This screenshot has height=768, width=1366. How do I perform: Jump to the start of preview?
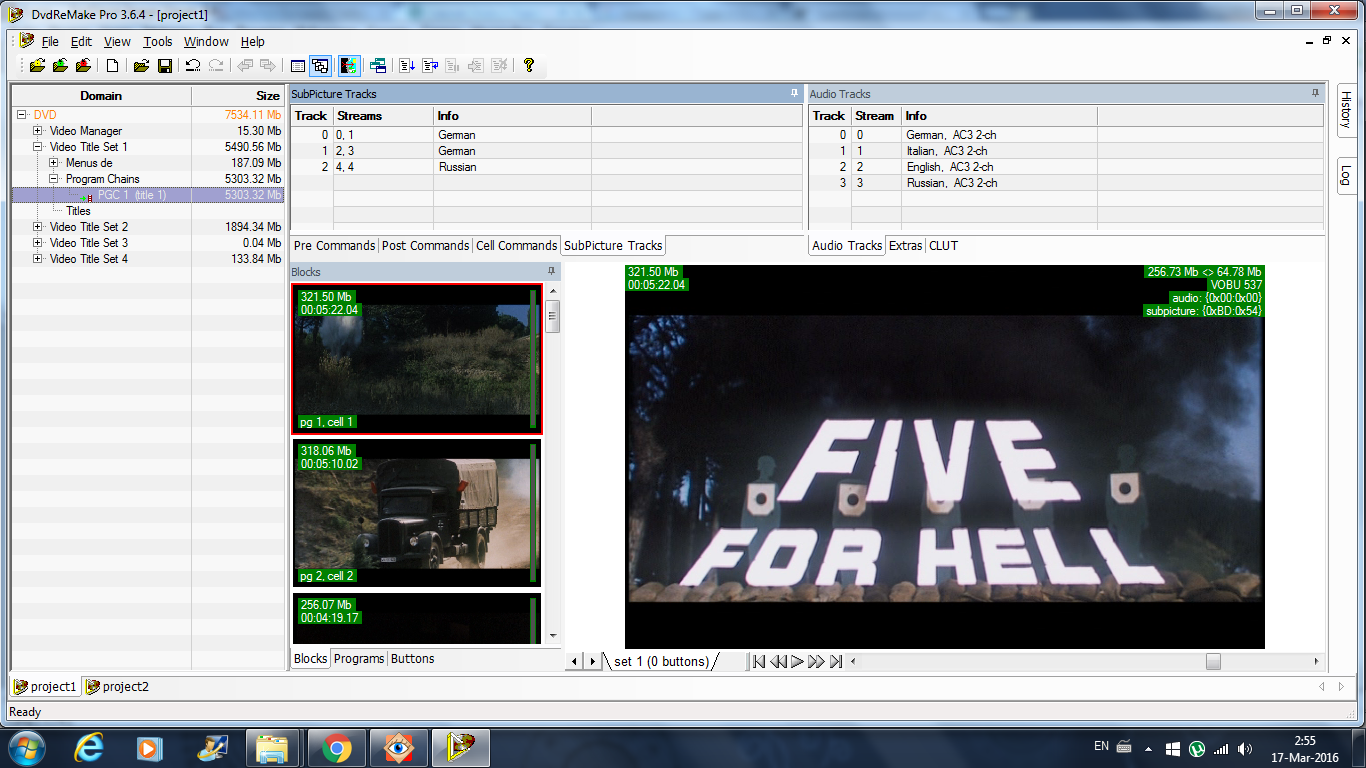[759, 662]
